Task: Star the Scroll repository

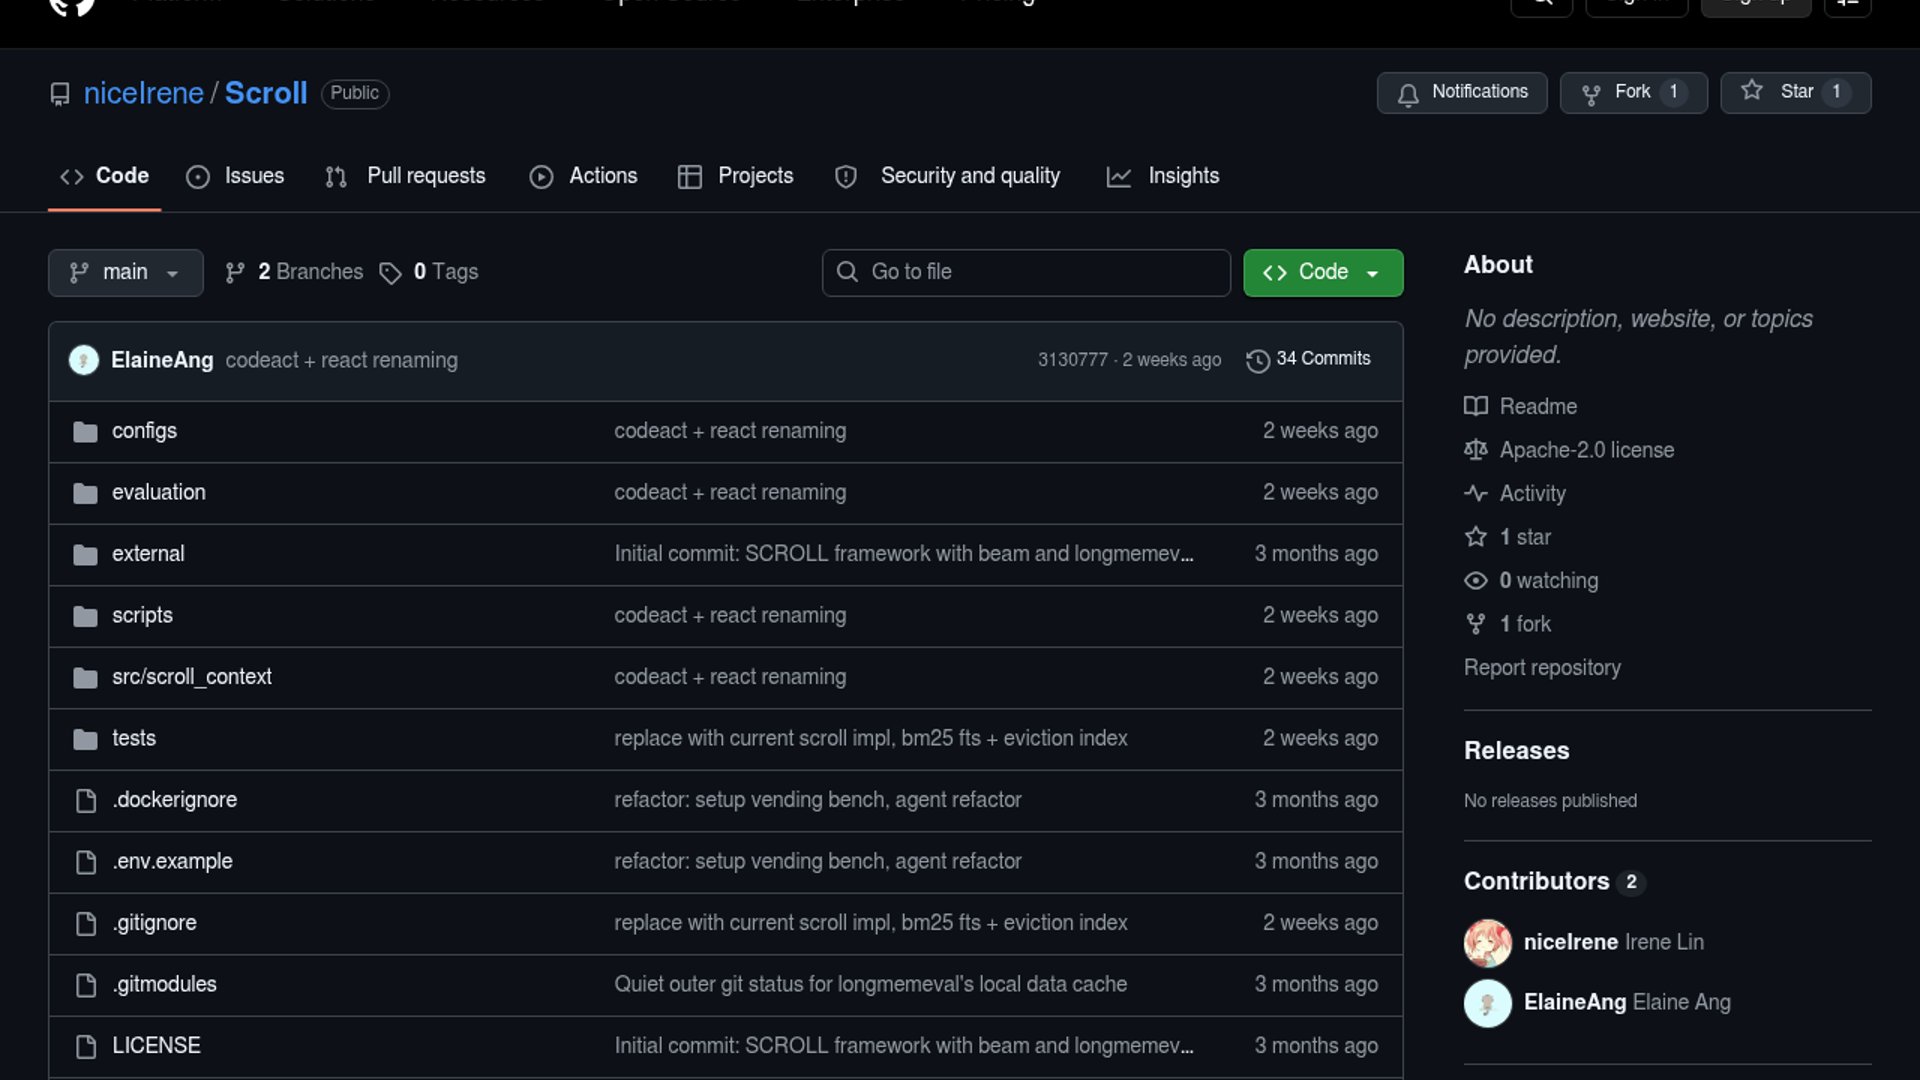Action: point(1796,93)
